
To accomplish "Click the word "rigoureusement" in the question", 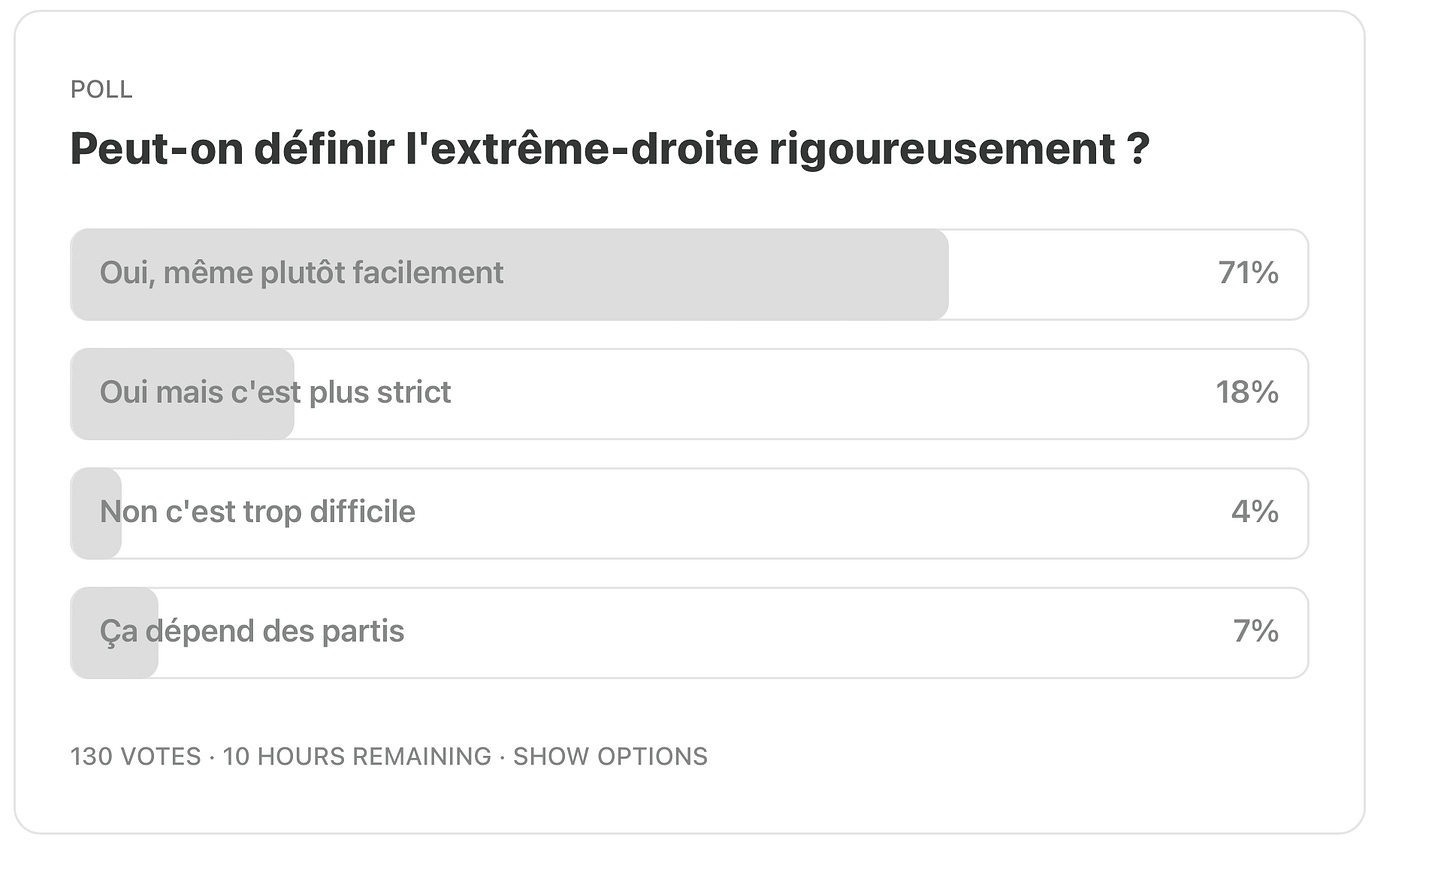I will click(942, 149).
